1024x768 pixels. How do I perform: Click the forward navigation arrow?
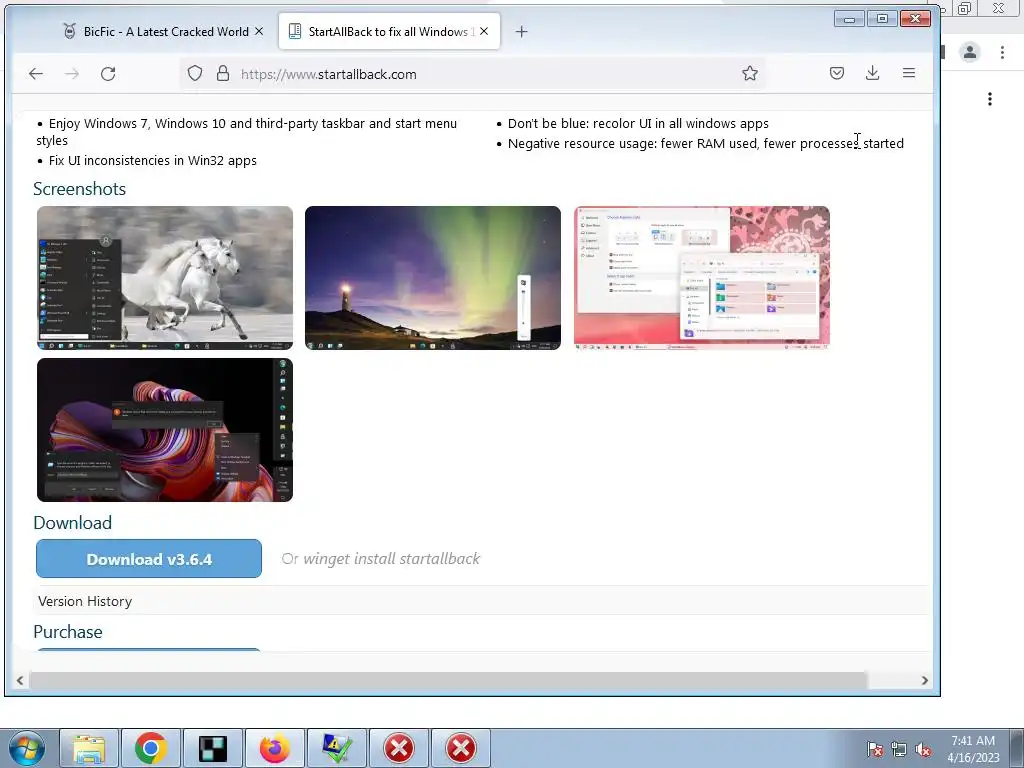point(72,74)
